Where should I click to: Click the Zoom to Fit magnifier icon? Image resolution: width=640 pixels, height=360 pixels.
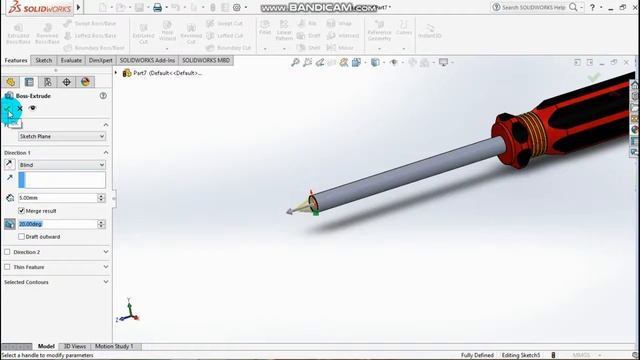[x=295, y=62]
